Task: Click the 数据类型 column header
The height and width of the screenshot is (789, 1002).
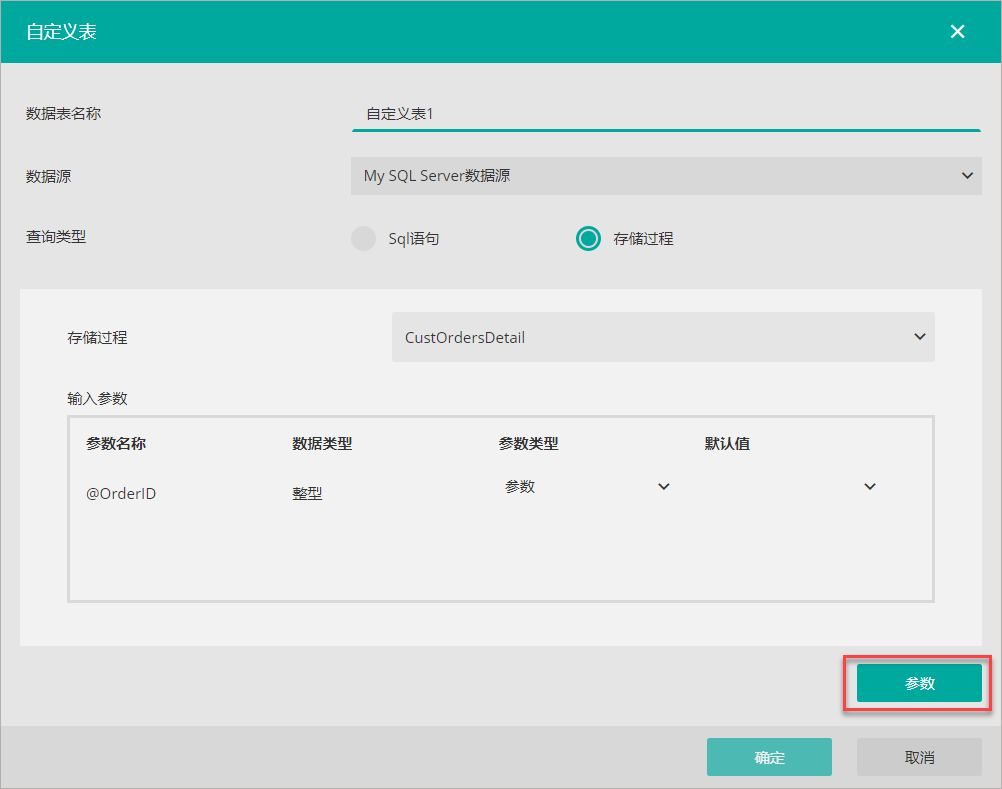Action: pyautogui.click(x=322, y=444)
